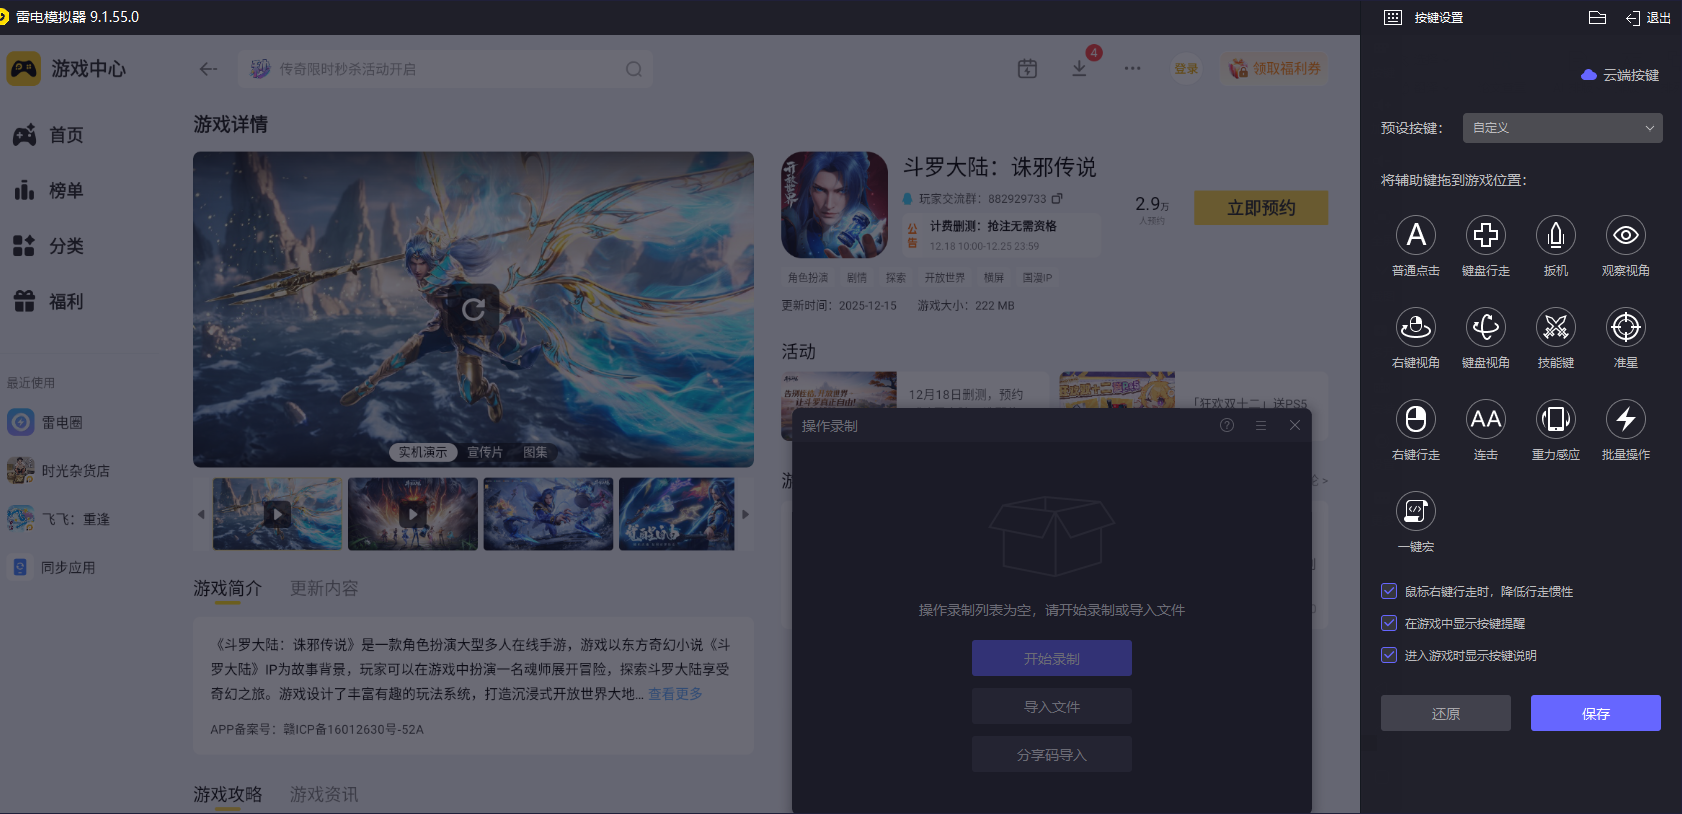Open the 预设按键 preset dropdown

(1563, 128)
